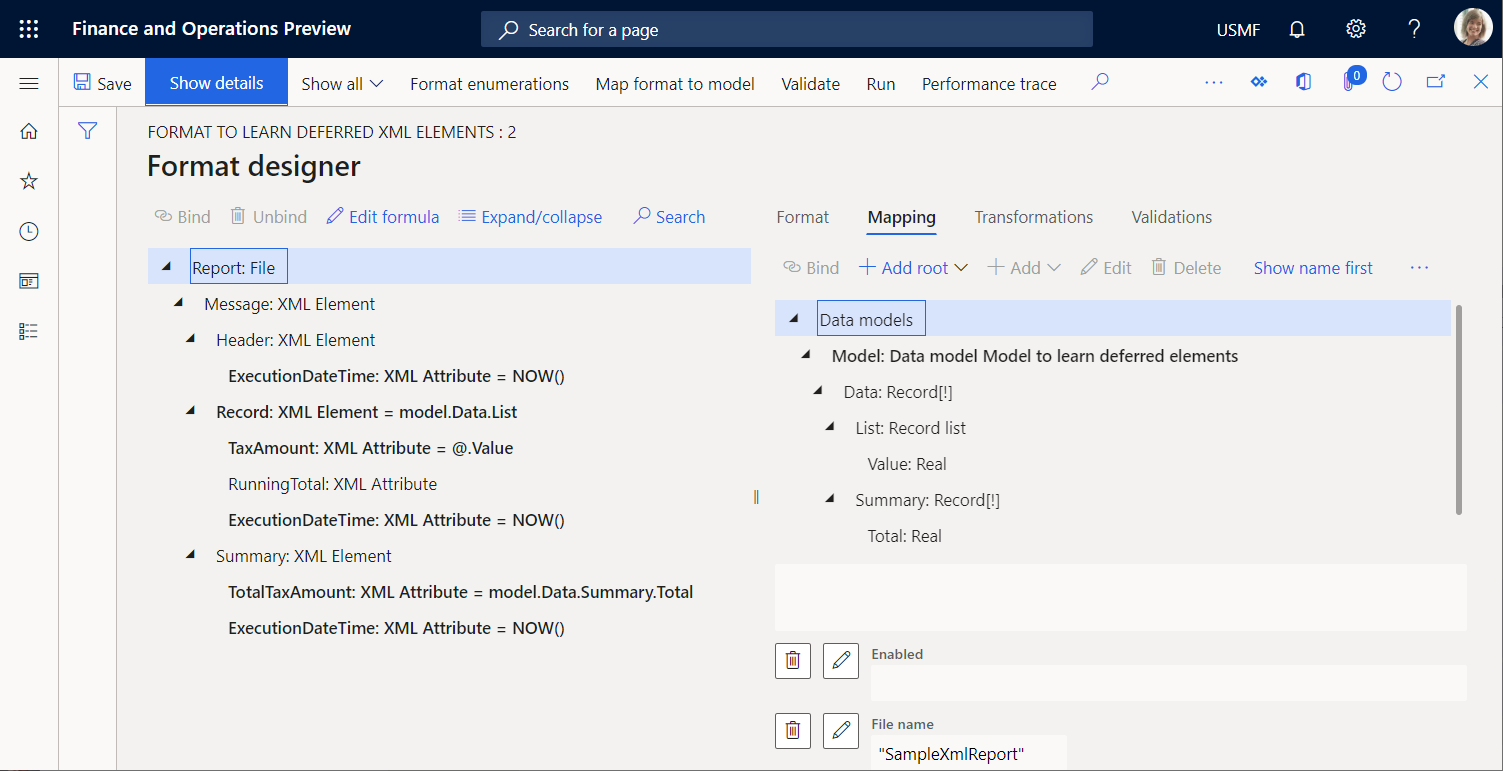Switch to the Transformations tab
Image resolution: width=1503 pixels, height=771 pixels.
[1033, 217]
